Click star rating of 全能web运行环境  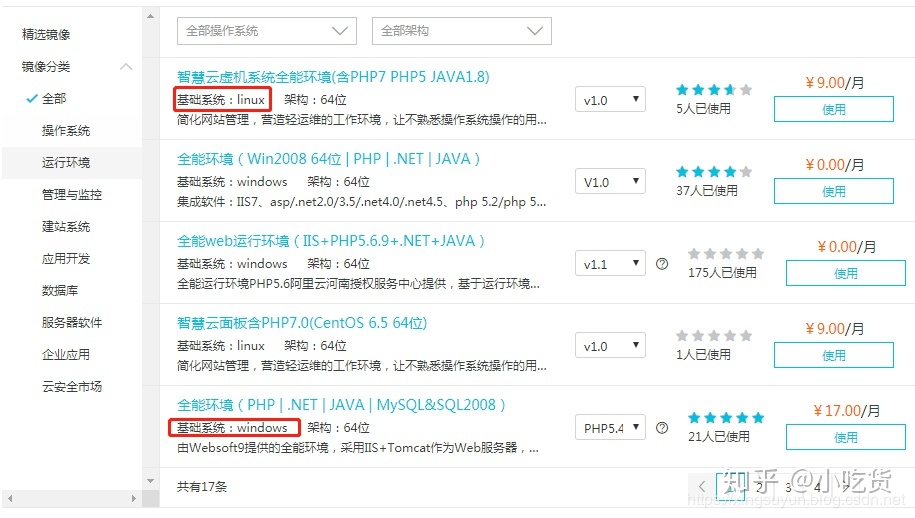pyautogui.click(x=726, y=254)
